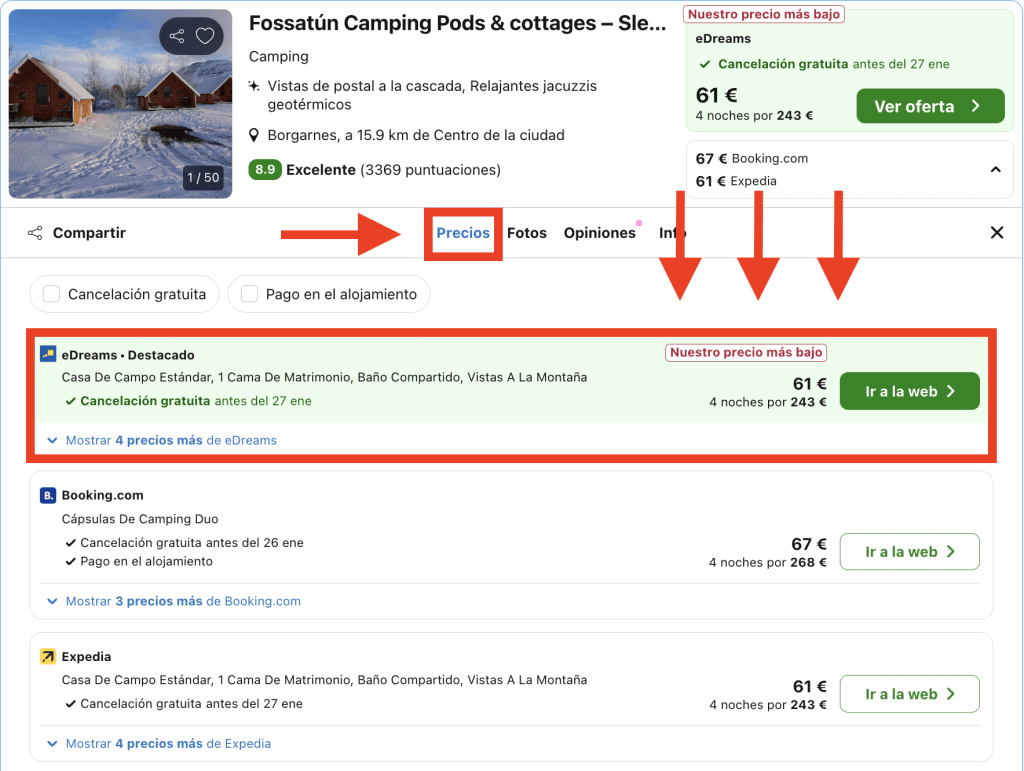The image size is (1024, 771).
Task: Click the Compartir share icon
Action: 35,233
